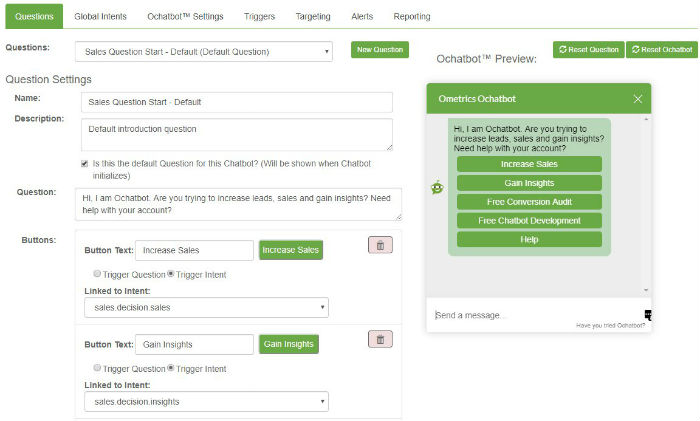Click Free Conversion Audit preview button
This screenshot has width=700, height=421.
[x=529, y=202]
